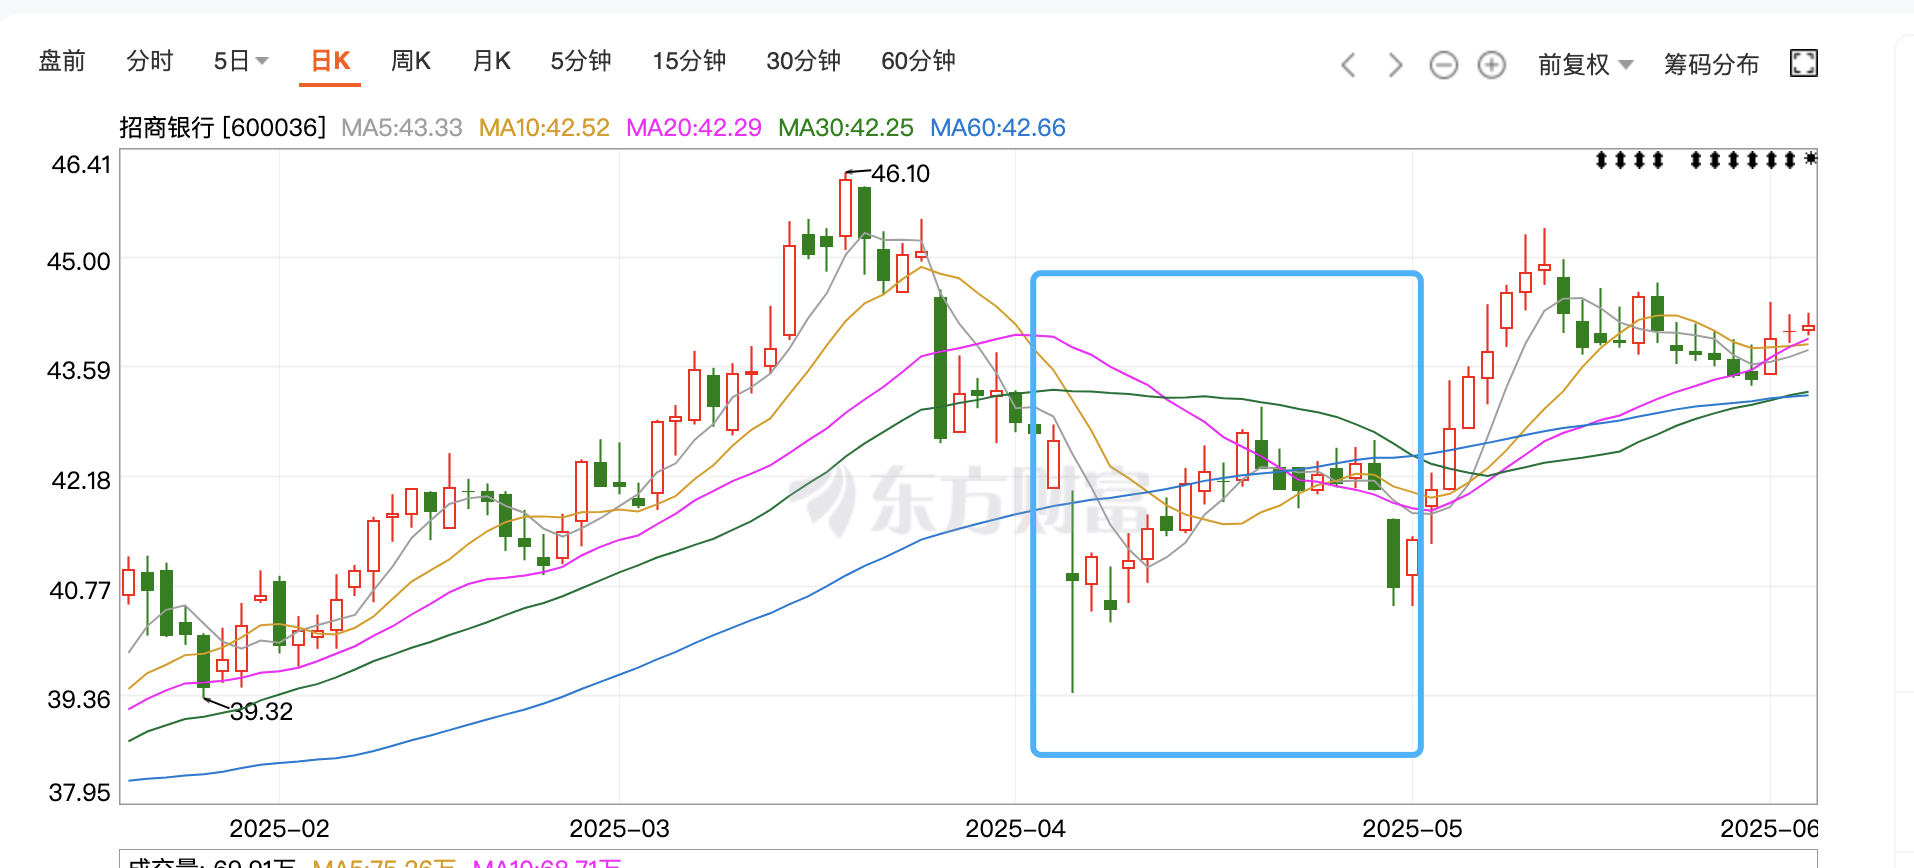Screen dimensions: 1914x868
Task: Click stock name 招商银行 [600036]
Action: 223,128
